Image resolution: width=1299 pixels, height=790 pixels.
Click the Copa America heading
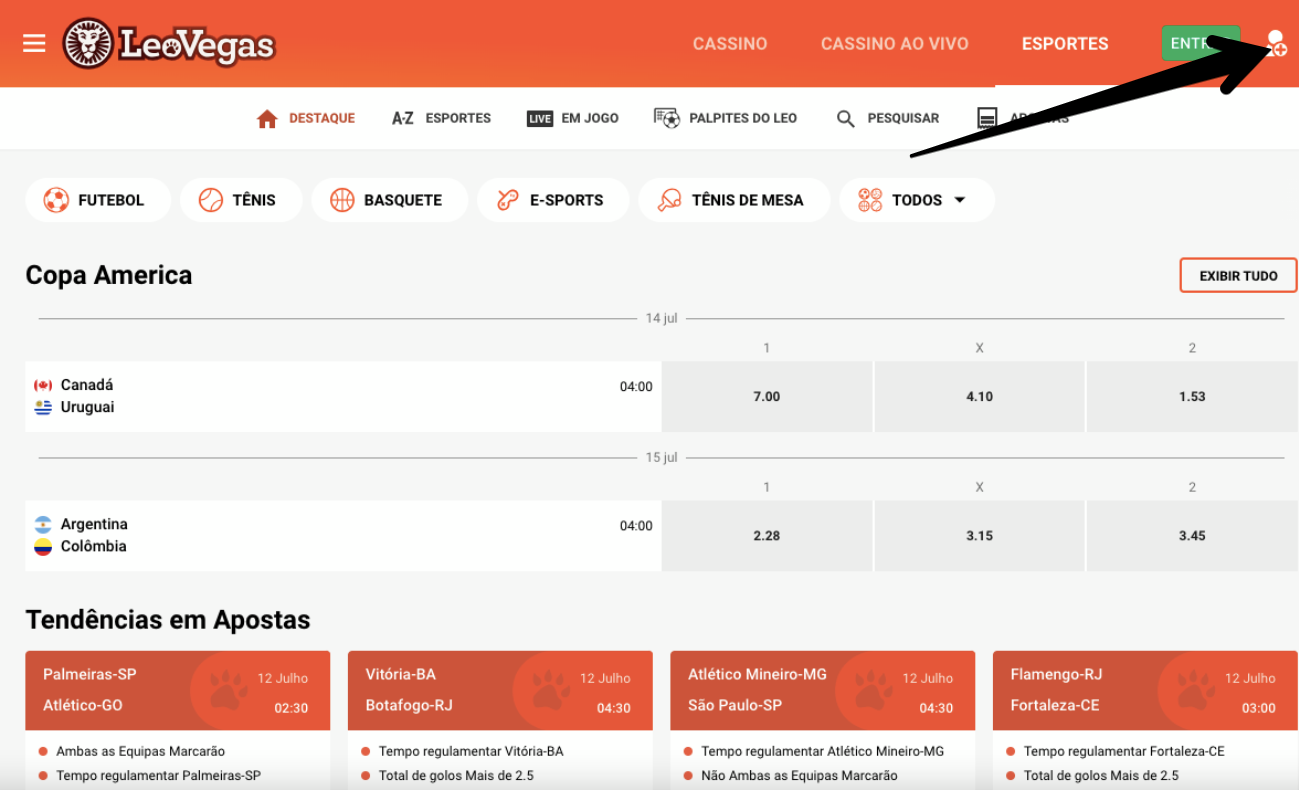point(109,275)
